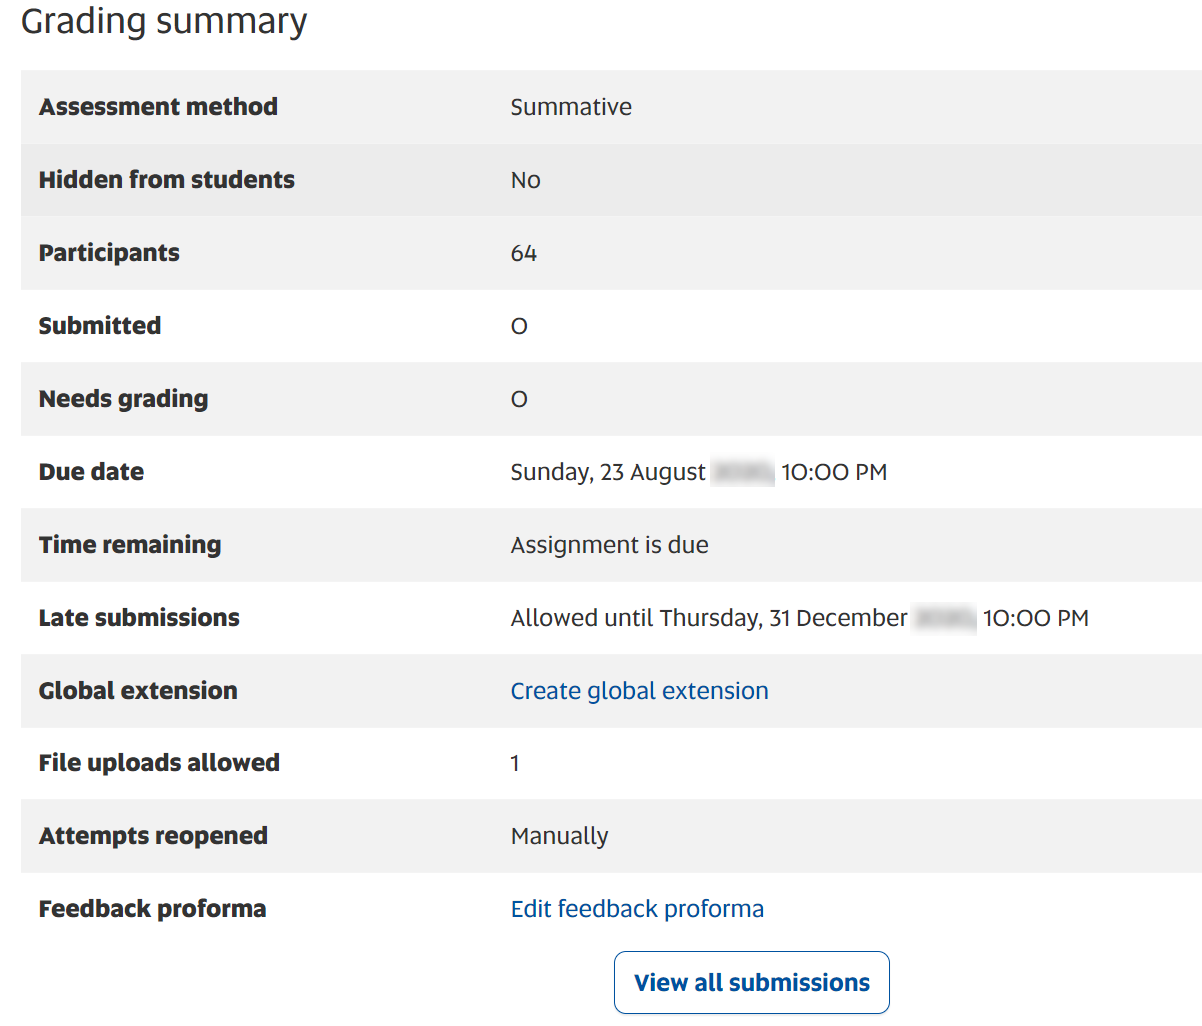Select the Due date value text
The image size is (1202, 1026).
[x=698, y=471]
